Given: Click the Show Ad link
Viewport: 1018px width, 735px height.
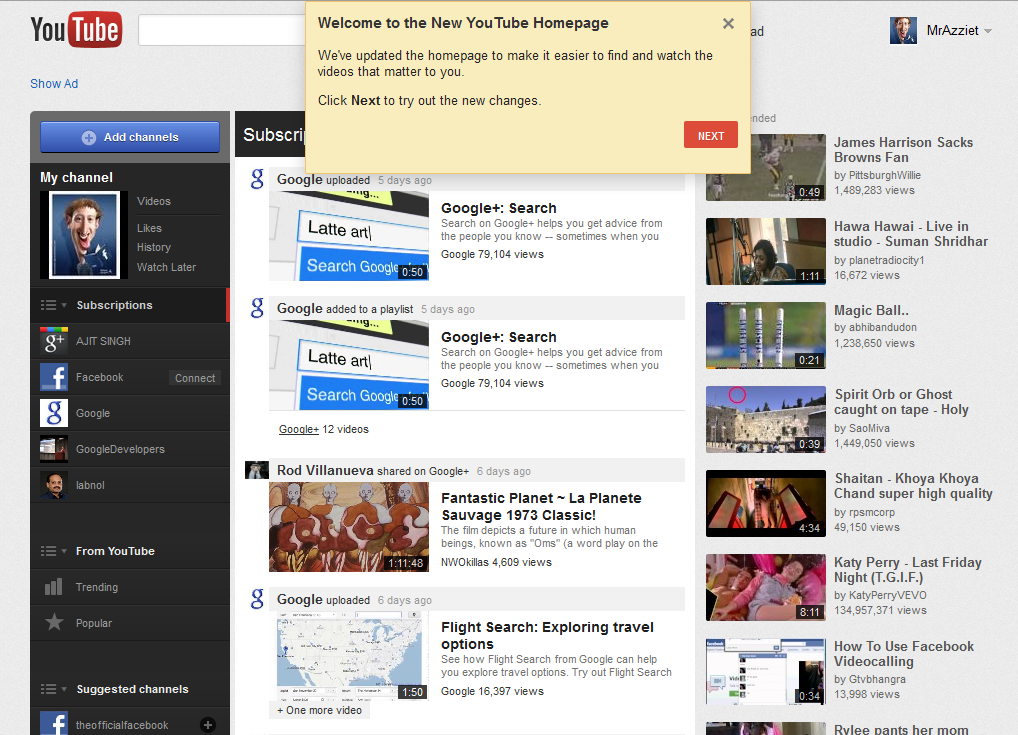Looking at the screenshot, I should [x=53, y=83].
